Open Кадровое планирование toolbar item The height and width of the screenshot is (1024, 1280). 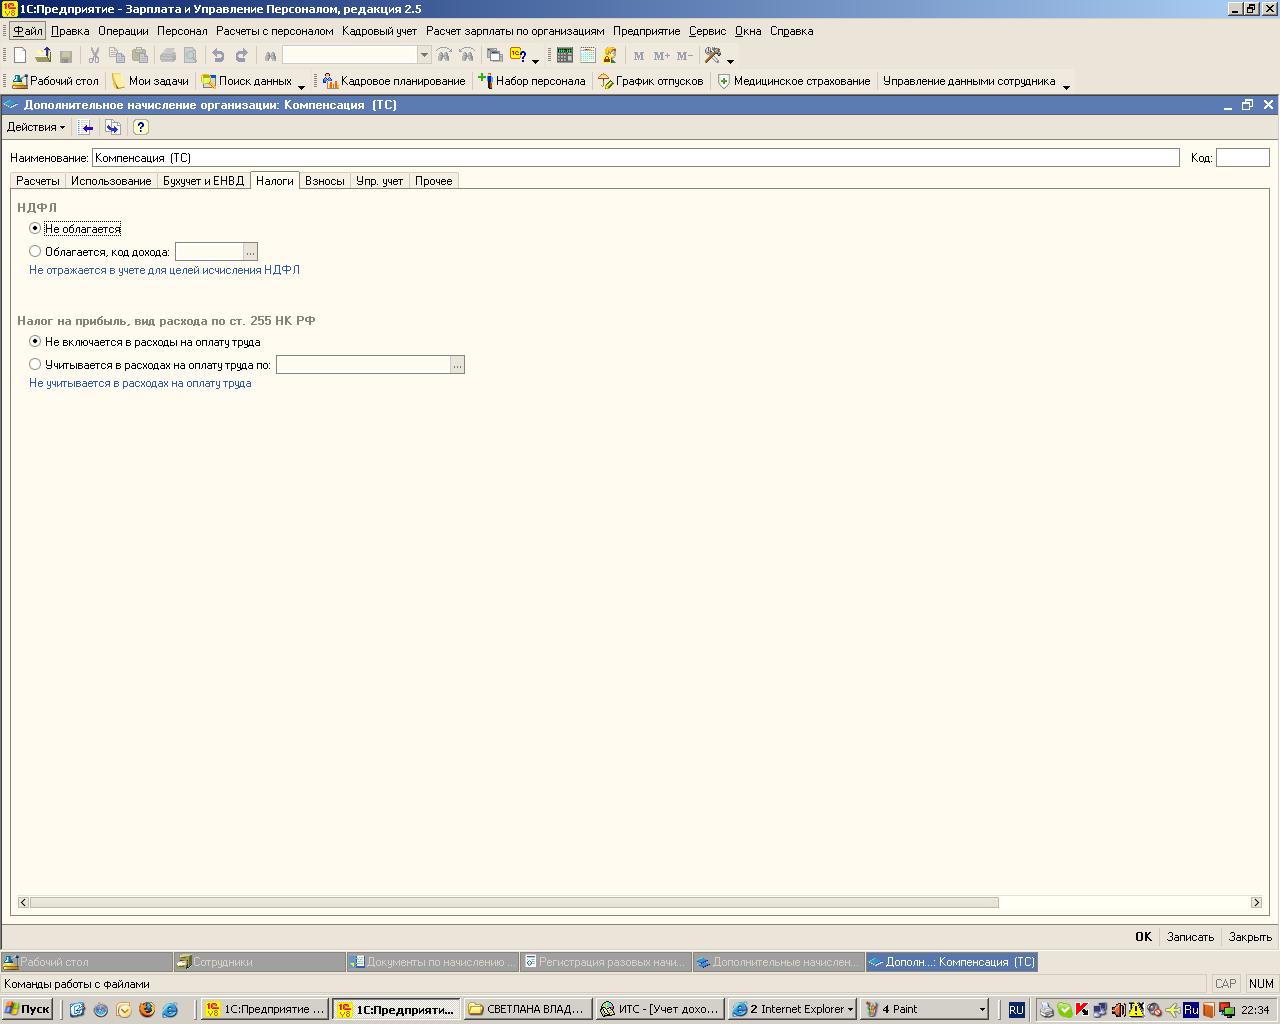(x=394, y=81)
